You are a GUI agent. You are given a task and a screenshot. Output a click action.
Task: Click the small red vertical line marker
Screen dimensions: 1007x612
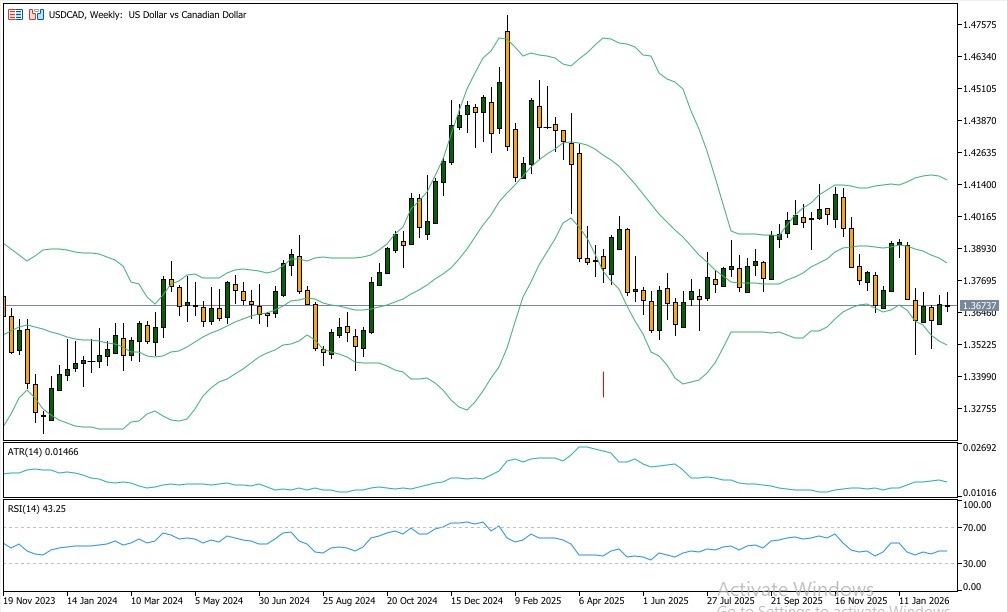pos(603,384)
